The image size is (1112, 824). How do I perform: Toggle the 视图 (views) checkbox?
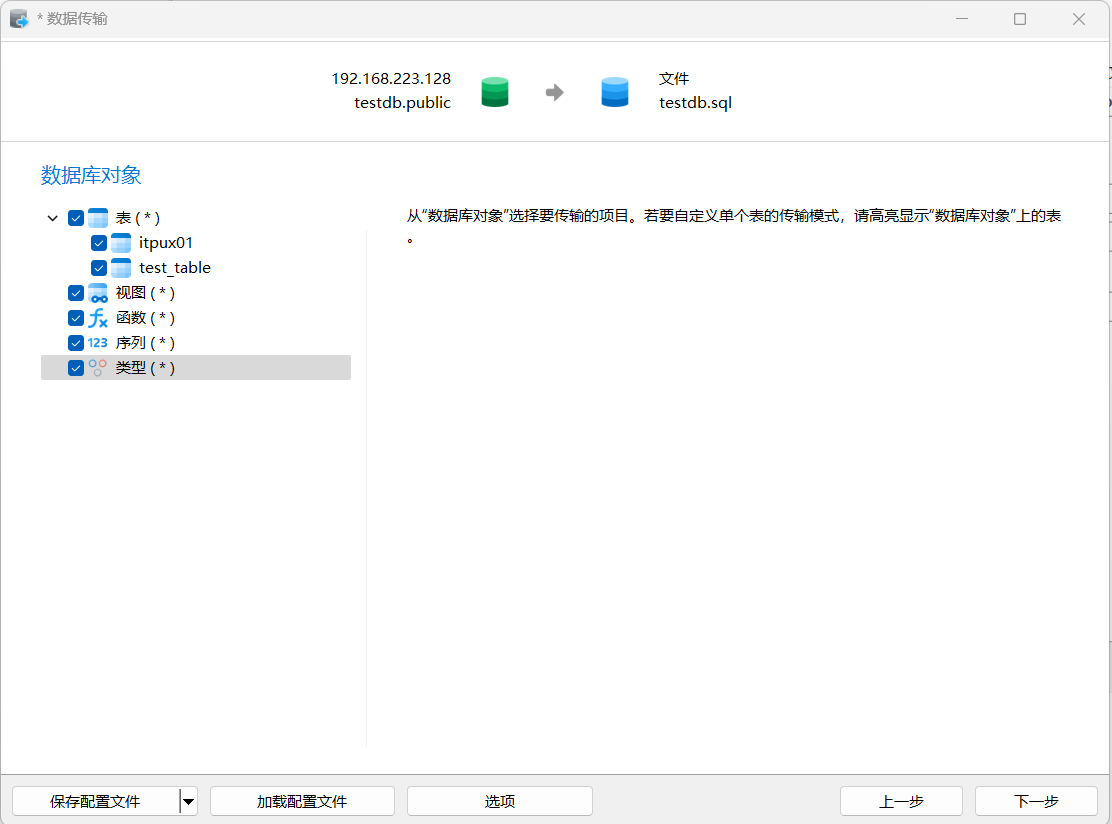click(76, 293)
